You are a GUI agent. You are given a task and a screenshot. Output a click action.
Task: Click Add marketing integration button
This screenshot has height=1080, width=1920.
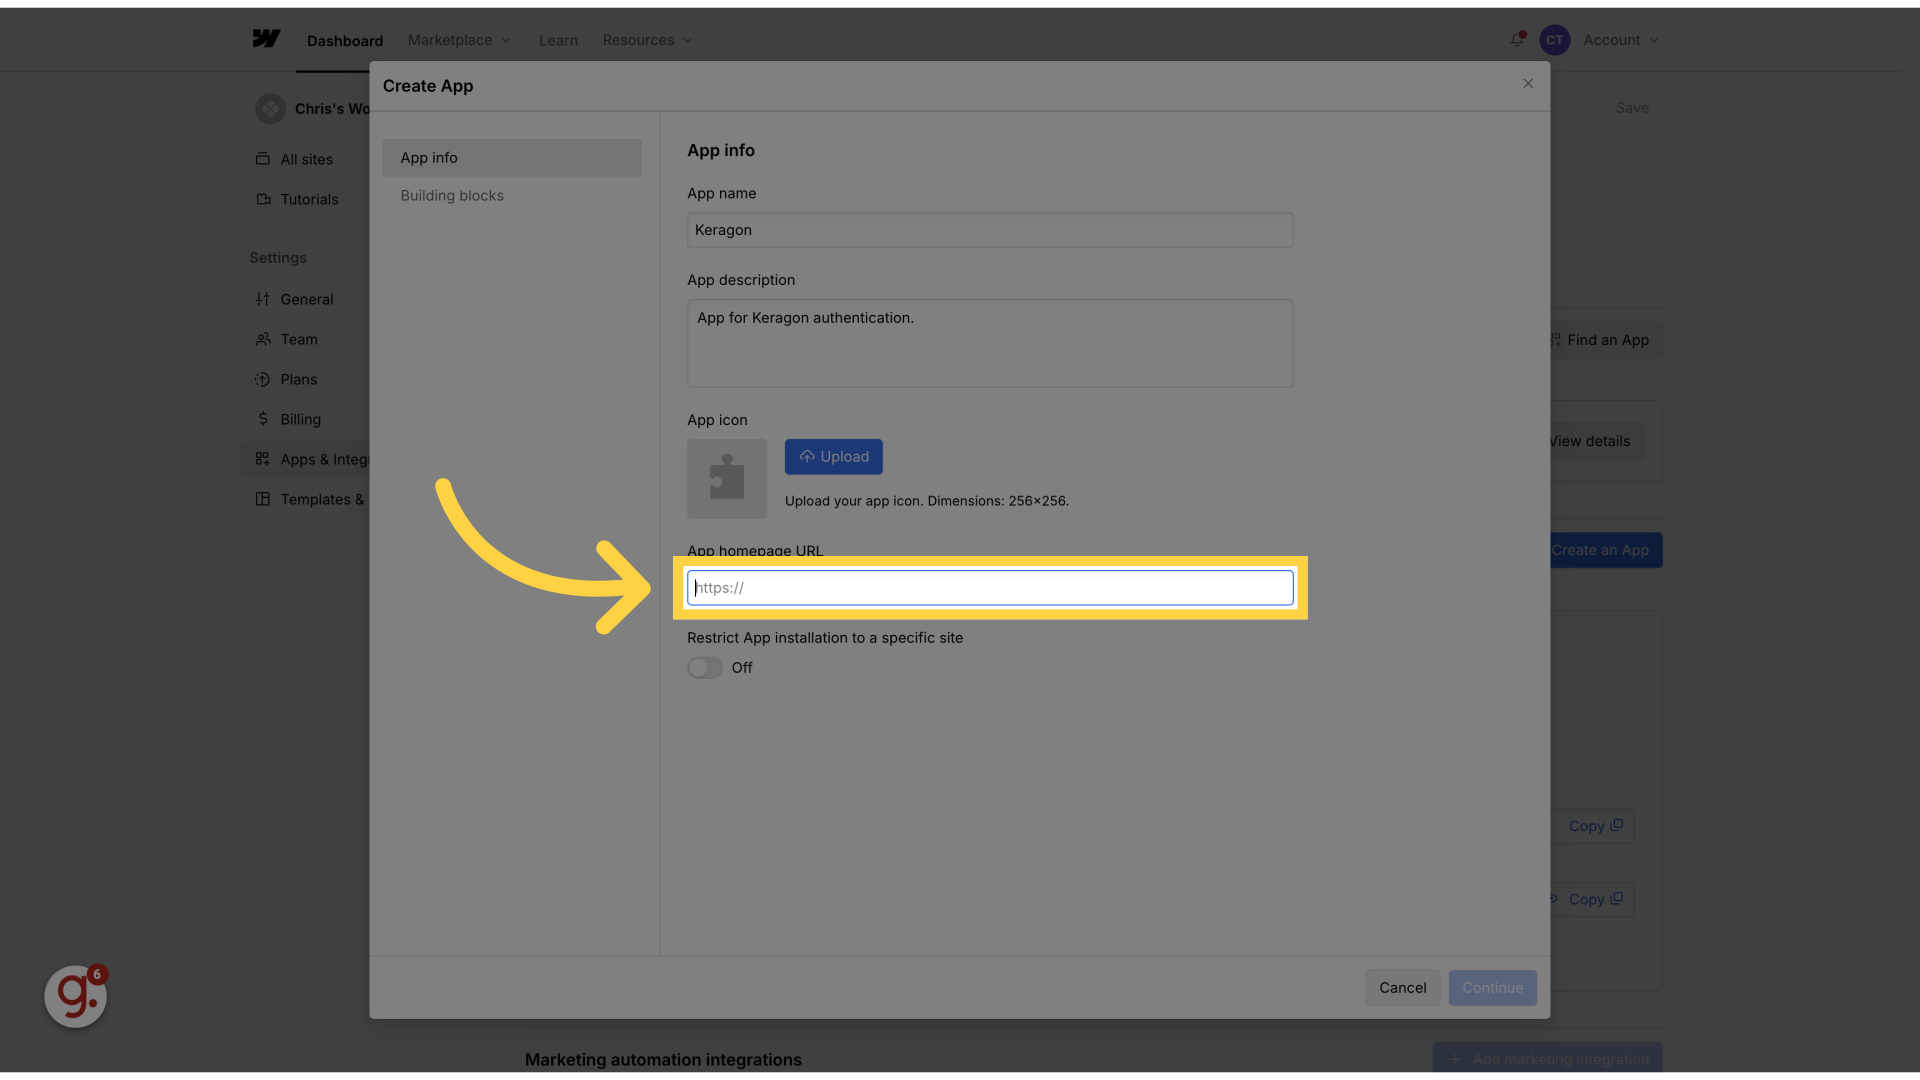(x=1548, y=1059)
